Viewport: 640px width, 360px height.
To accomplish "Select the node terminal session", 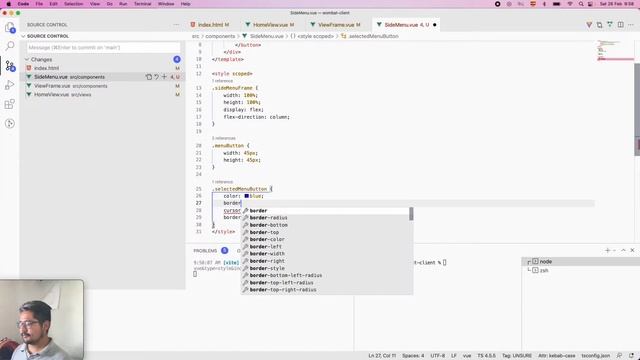I will tap(580, 261).
